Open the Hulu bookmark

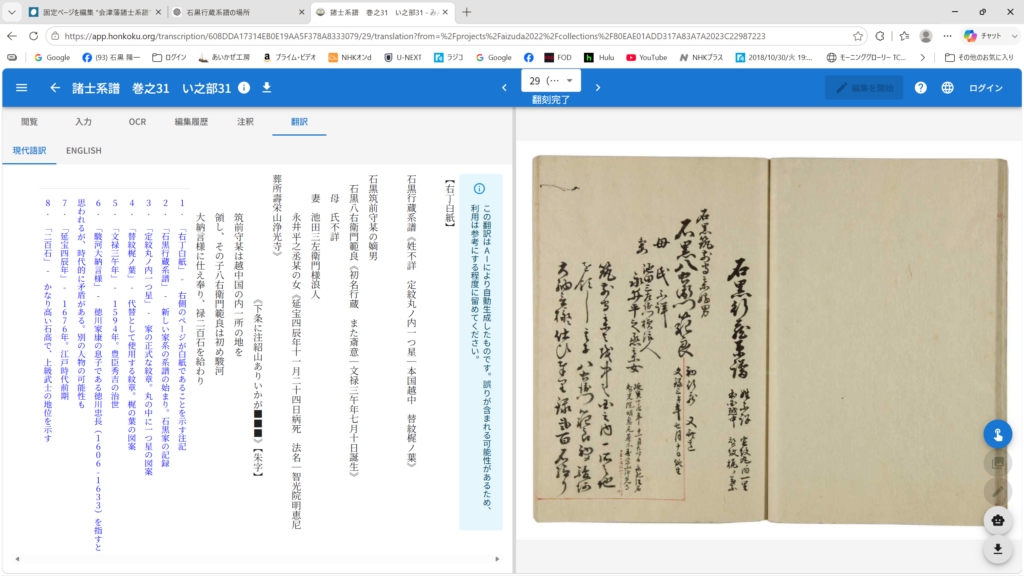599,57
